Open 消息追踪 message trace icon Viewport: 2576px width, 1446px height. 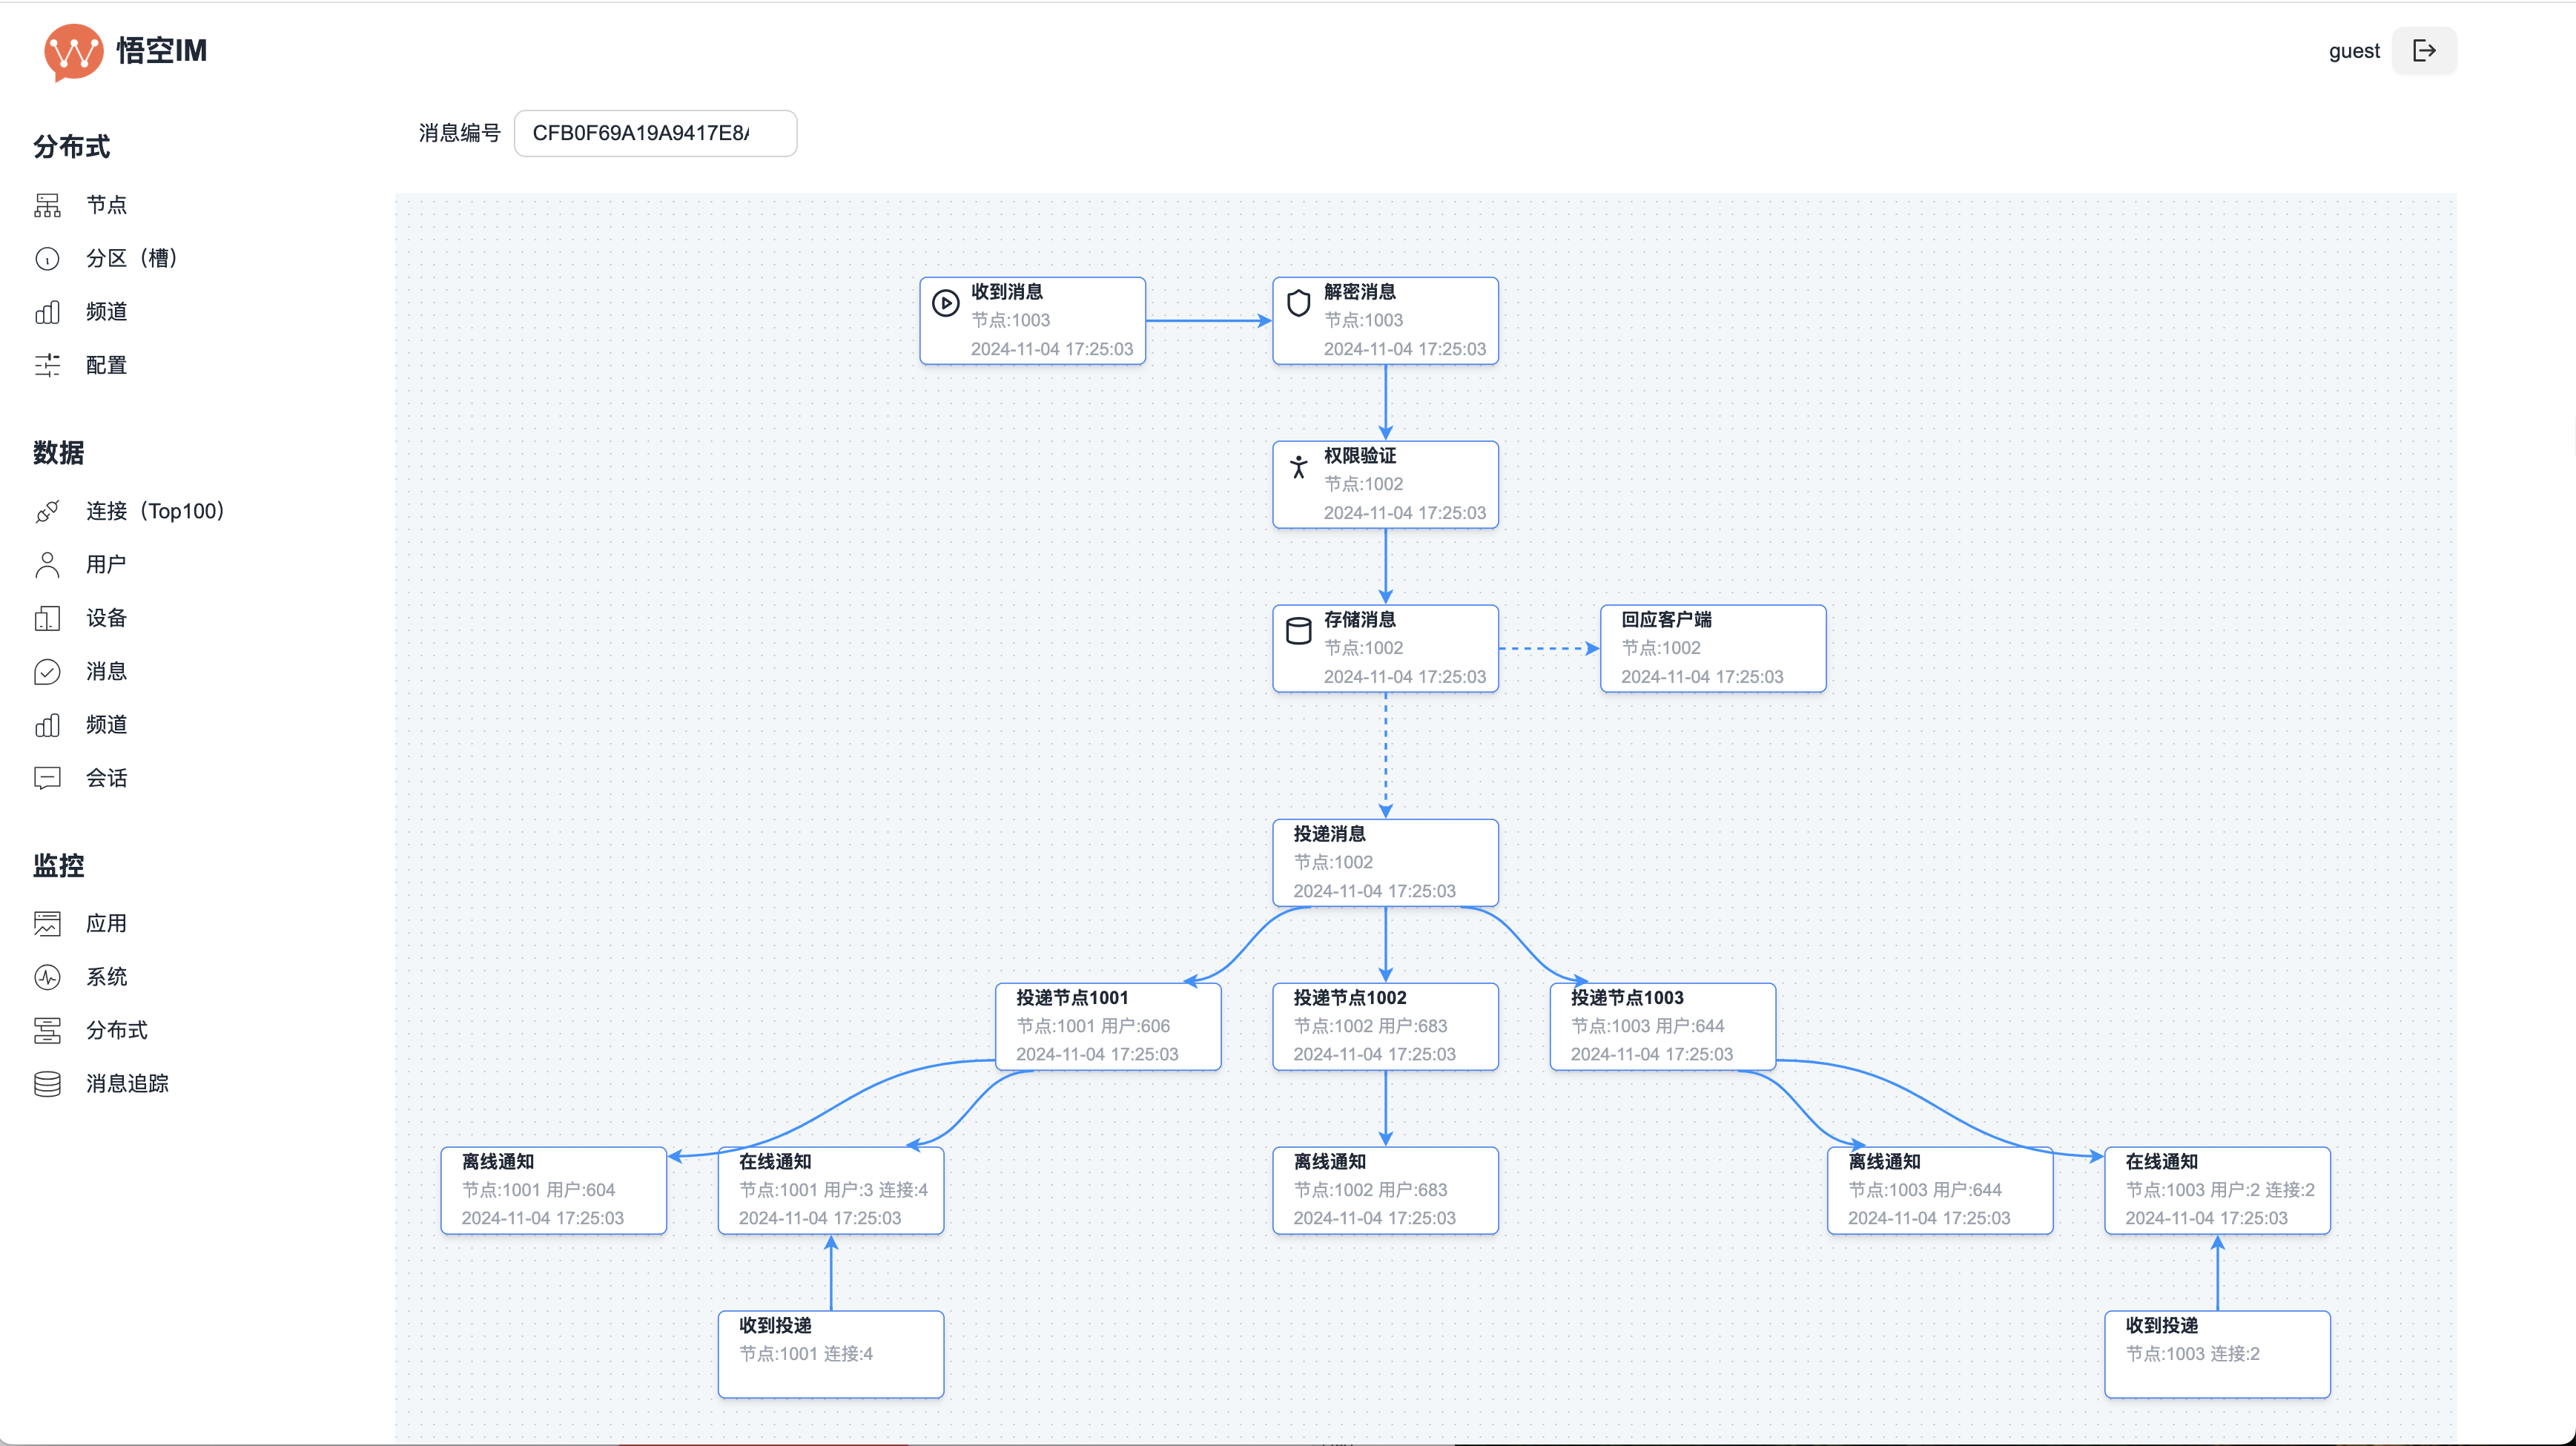[47, 1083]
